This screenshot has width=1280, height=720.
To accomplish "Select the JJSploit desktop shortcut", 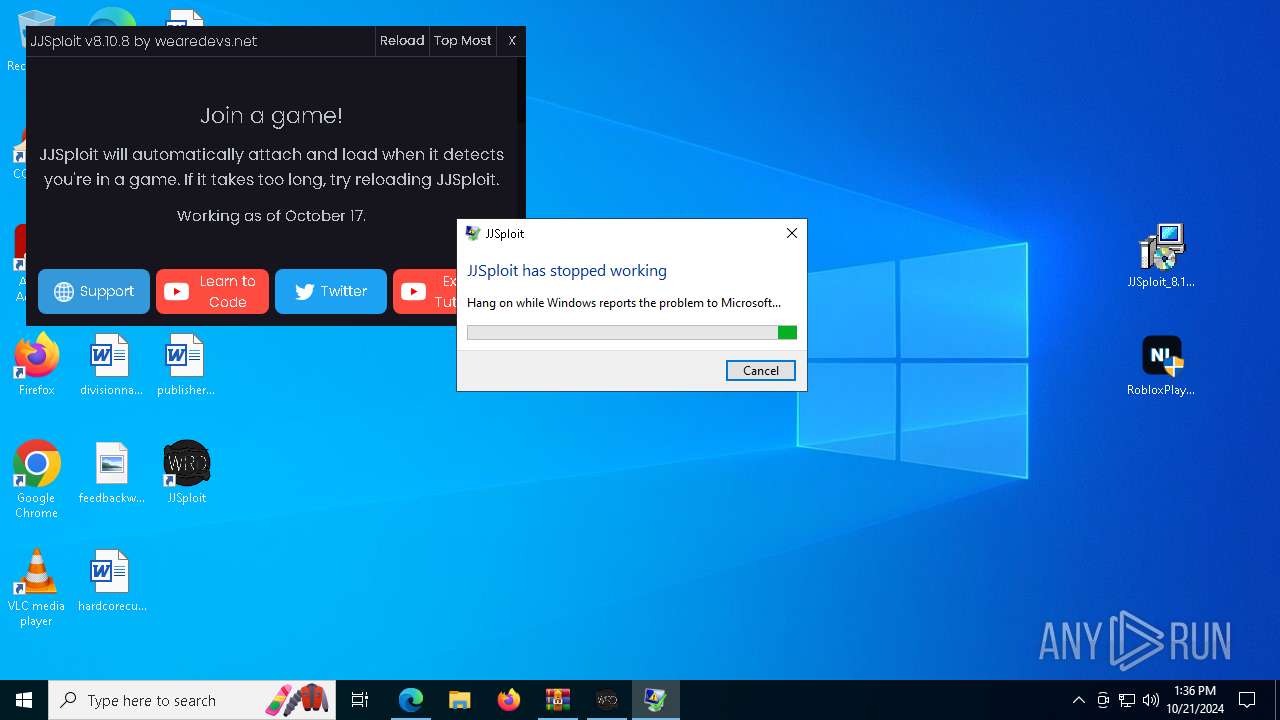I will 186,472.
